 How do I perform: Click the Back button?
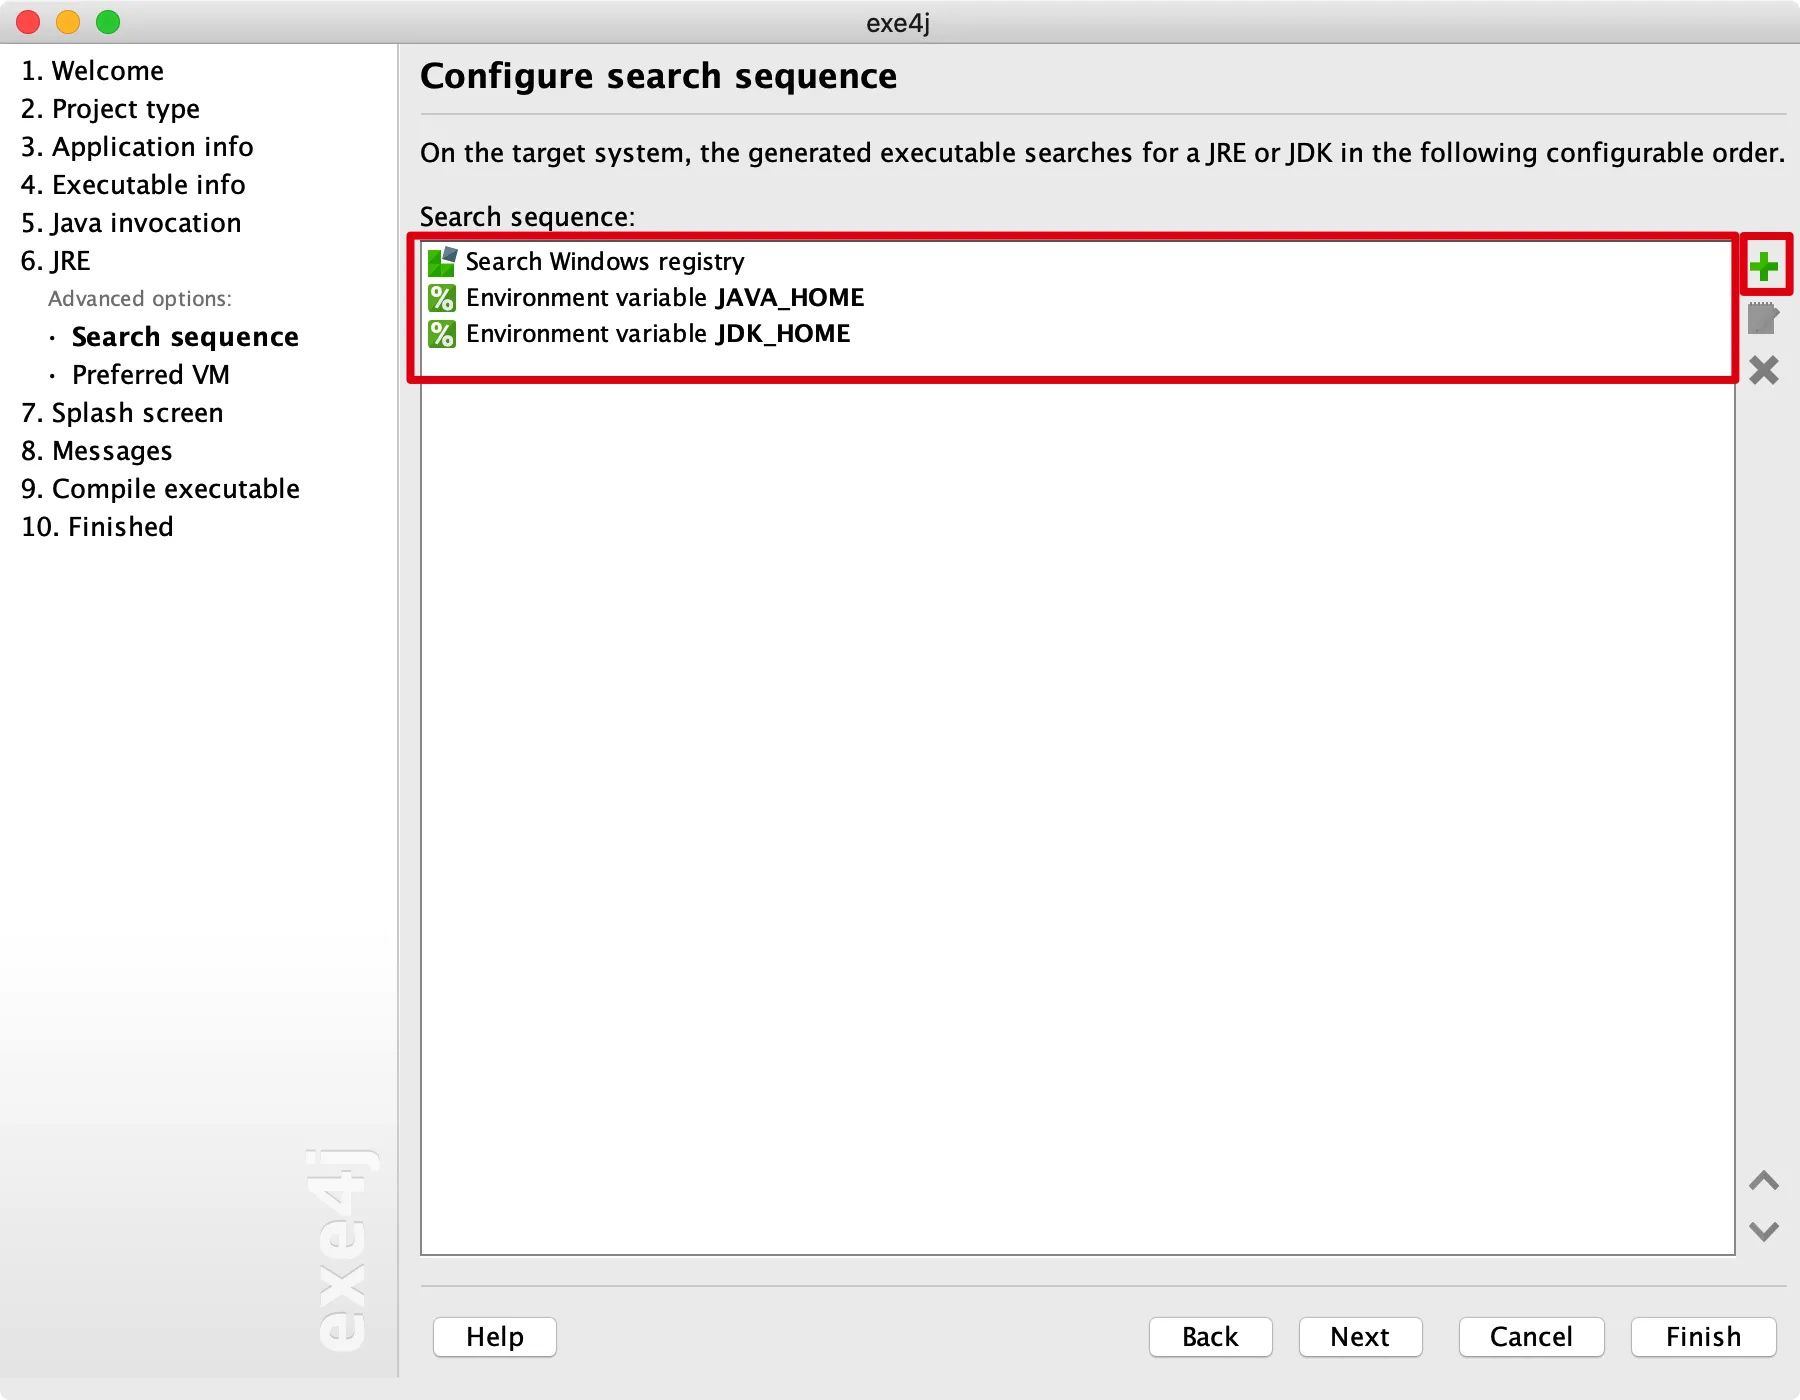coord(1210,1337)
